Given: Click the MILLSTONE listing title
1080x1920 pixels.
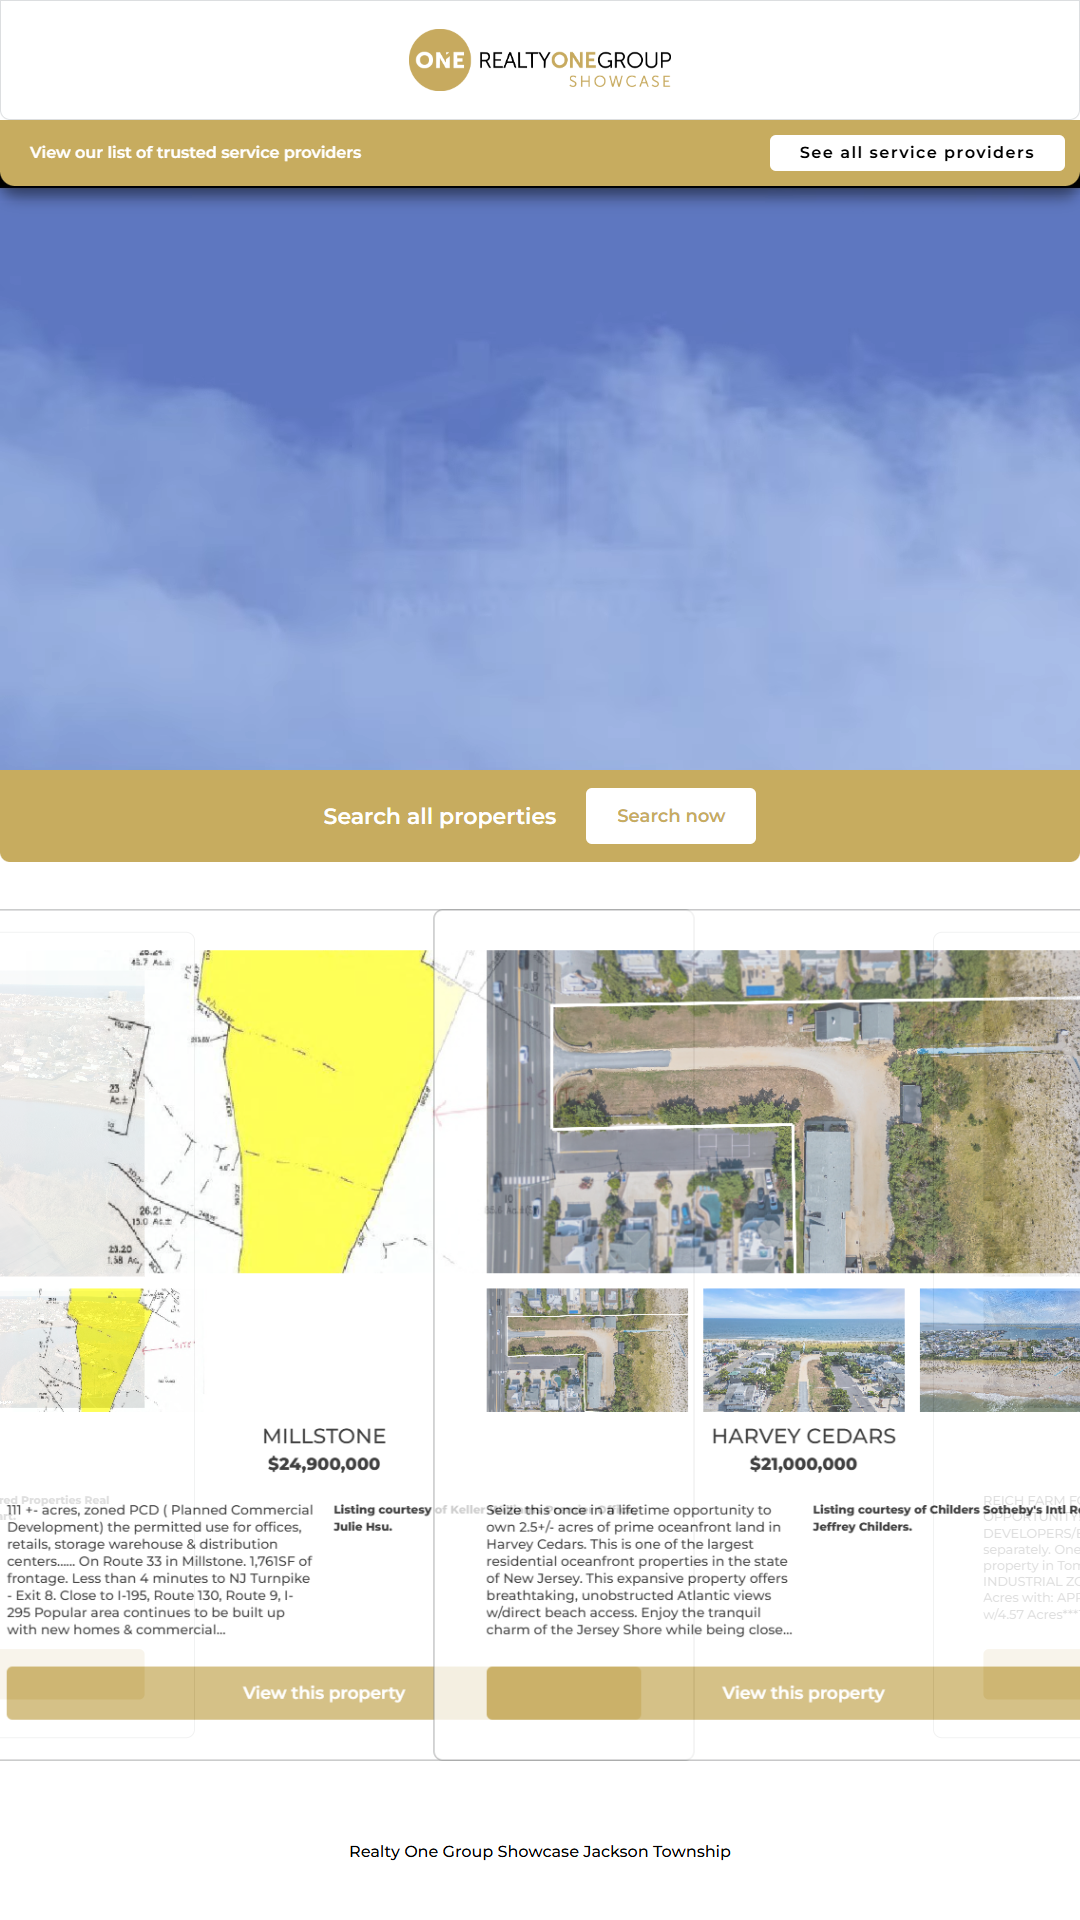Looking at the screenshot, I should (324, 1437).
